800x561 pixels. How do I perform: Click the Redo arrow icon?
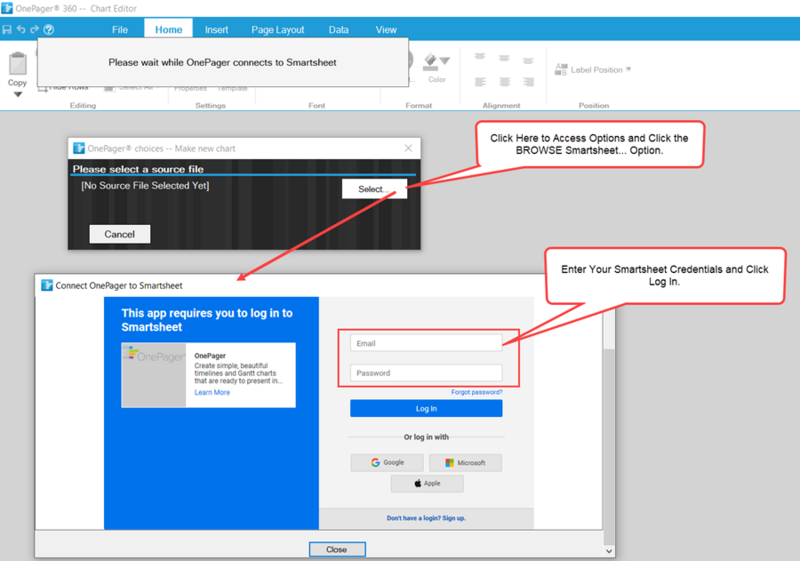[x=34, y=29]
